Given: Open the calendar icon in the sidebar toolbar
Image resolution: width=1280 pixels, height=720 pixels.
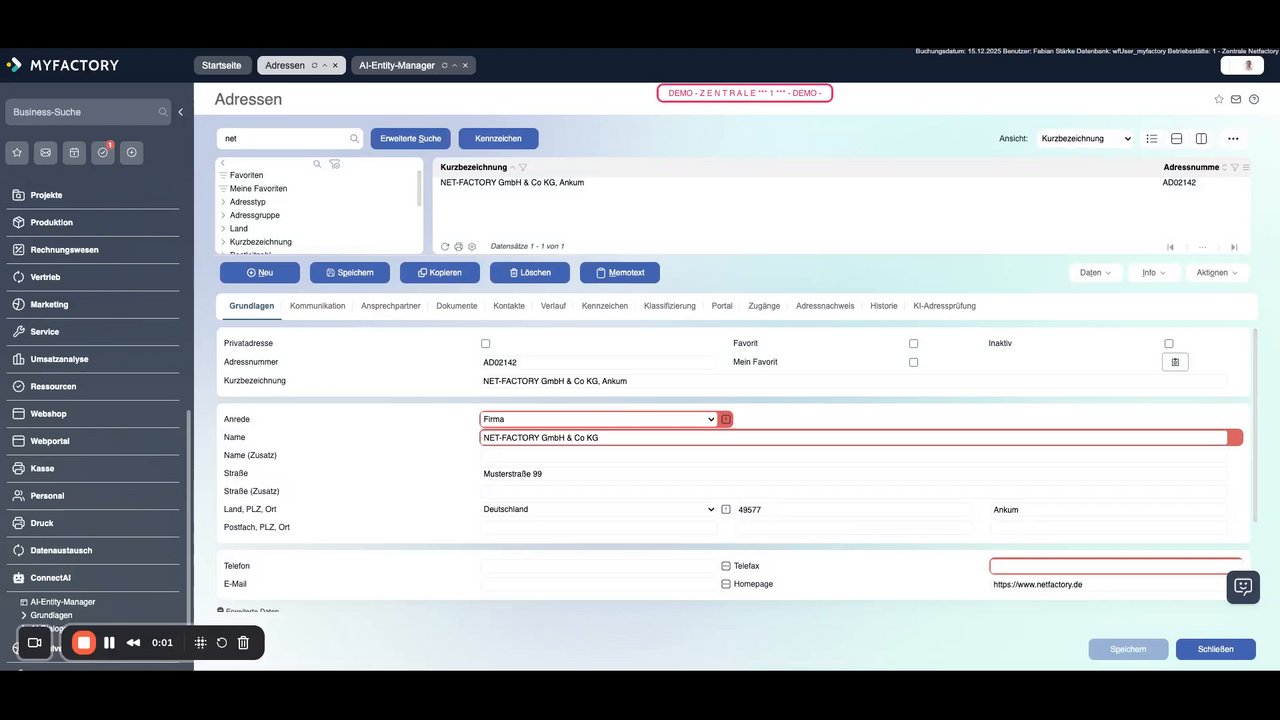Looking at the screenshot, I should click(74, 153).
